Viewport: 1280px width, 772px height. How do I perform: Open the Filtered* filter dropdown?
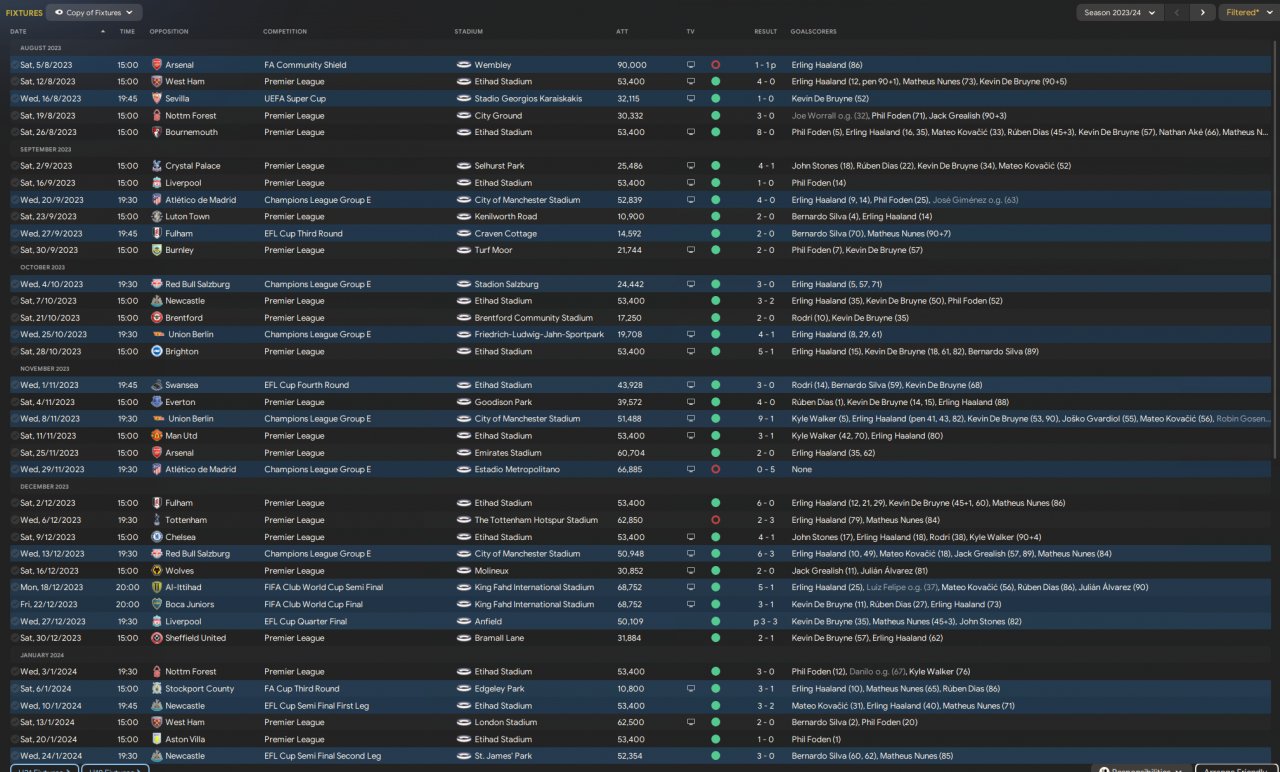(x=1248, y=13)
